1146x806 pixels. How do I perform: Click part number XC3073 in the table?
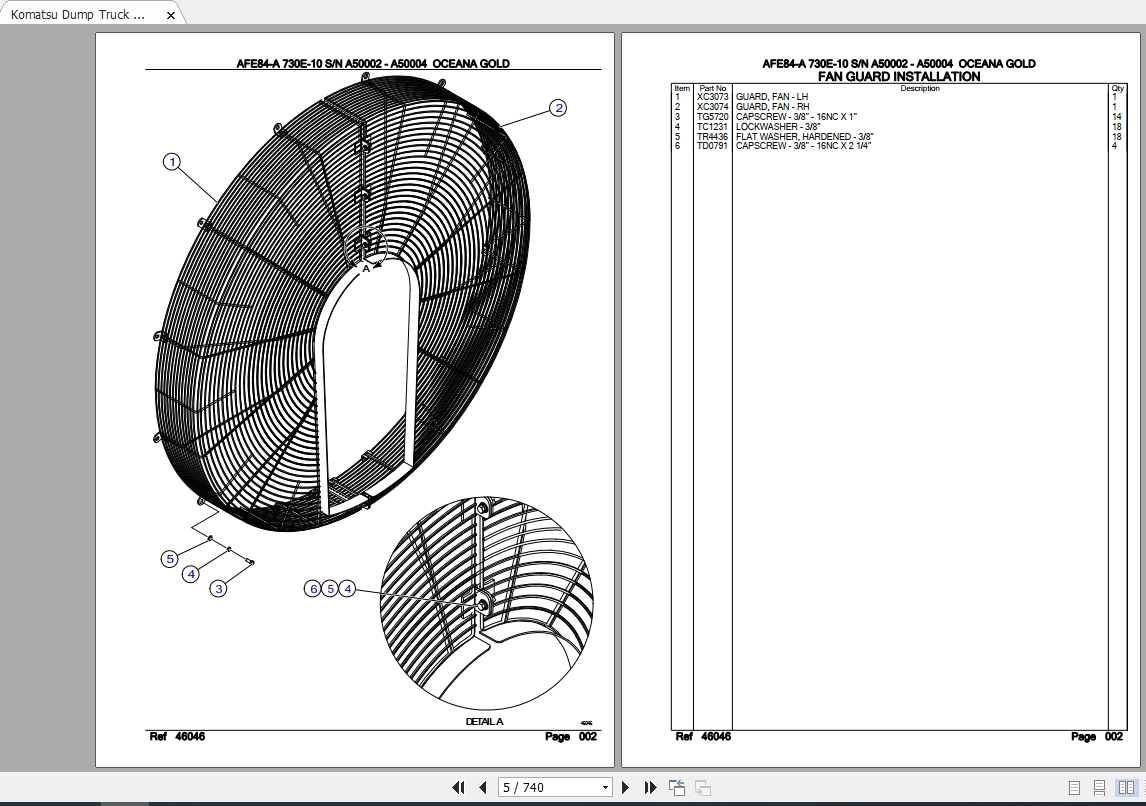(713, 96)
